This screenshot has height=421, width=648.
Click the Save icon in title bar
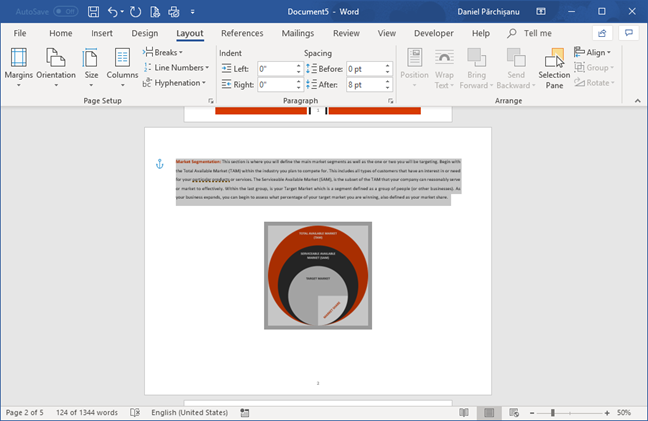tap(93, 12)
